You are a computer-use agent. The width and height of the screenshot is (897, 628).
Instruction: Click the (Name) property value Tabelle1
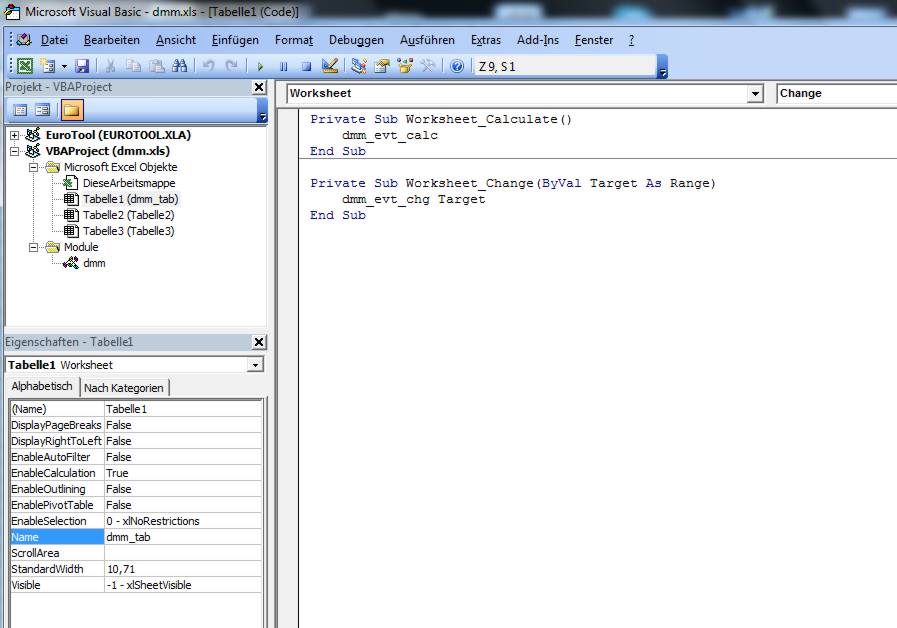click(183, 409)
